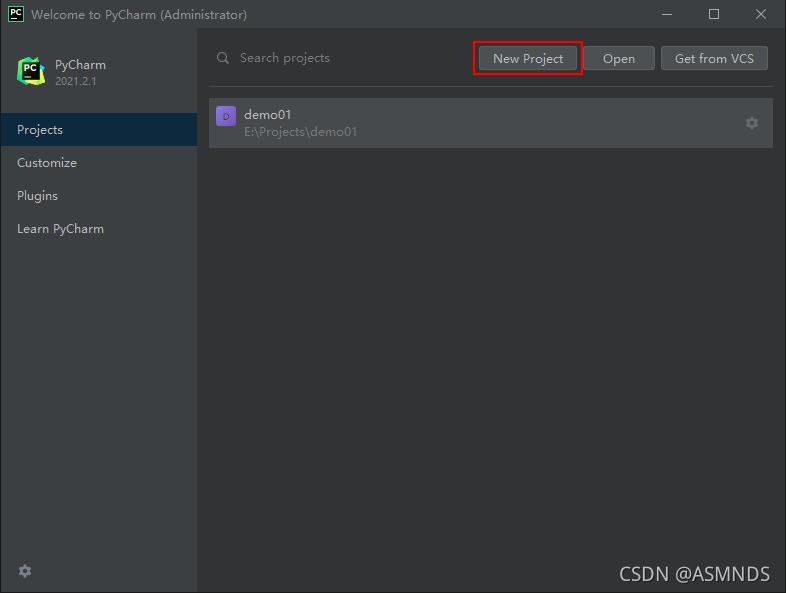786x593 pixels.
Task: Open the Customize section
Action: click(99, 162)
